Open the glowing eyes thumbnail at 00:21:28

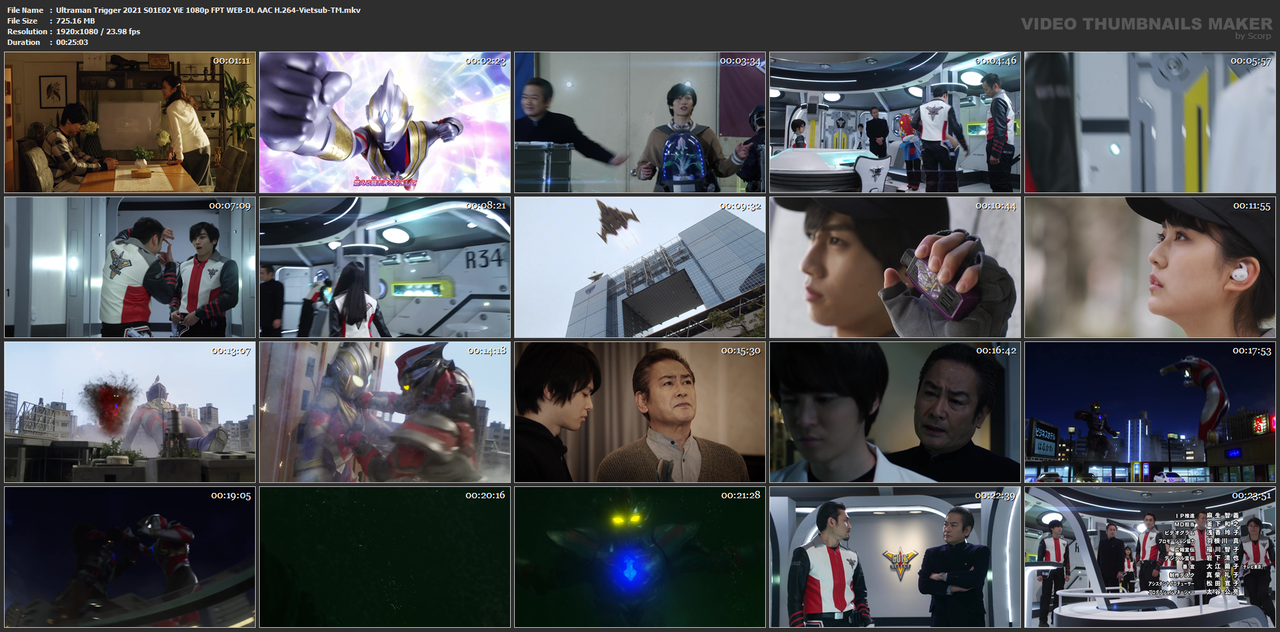640,557
